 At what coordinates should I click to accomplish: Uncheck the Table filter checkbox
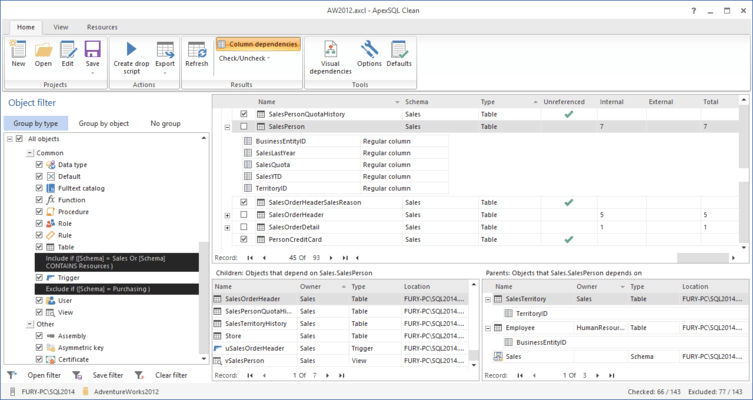(39, 247)
